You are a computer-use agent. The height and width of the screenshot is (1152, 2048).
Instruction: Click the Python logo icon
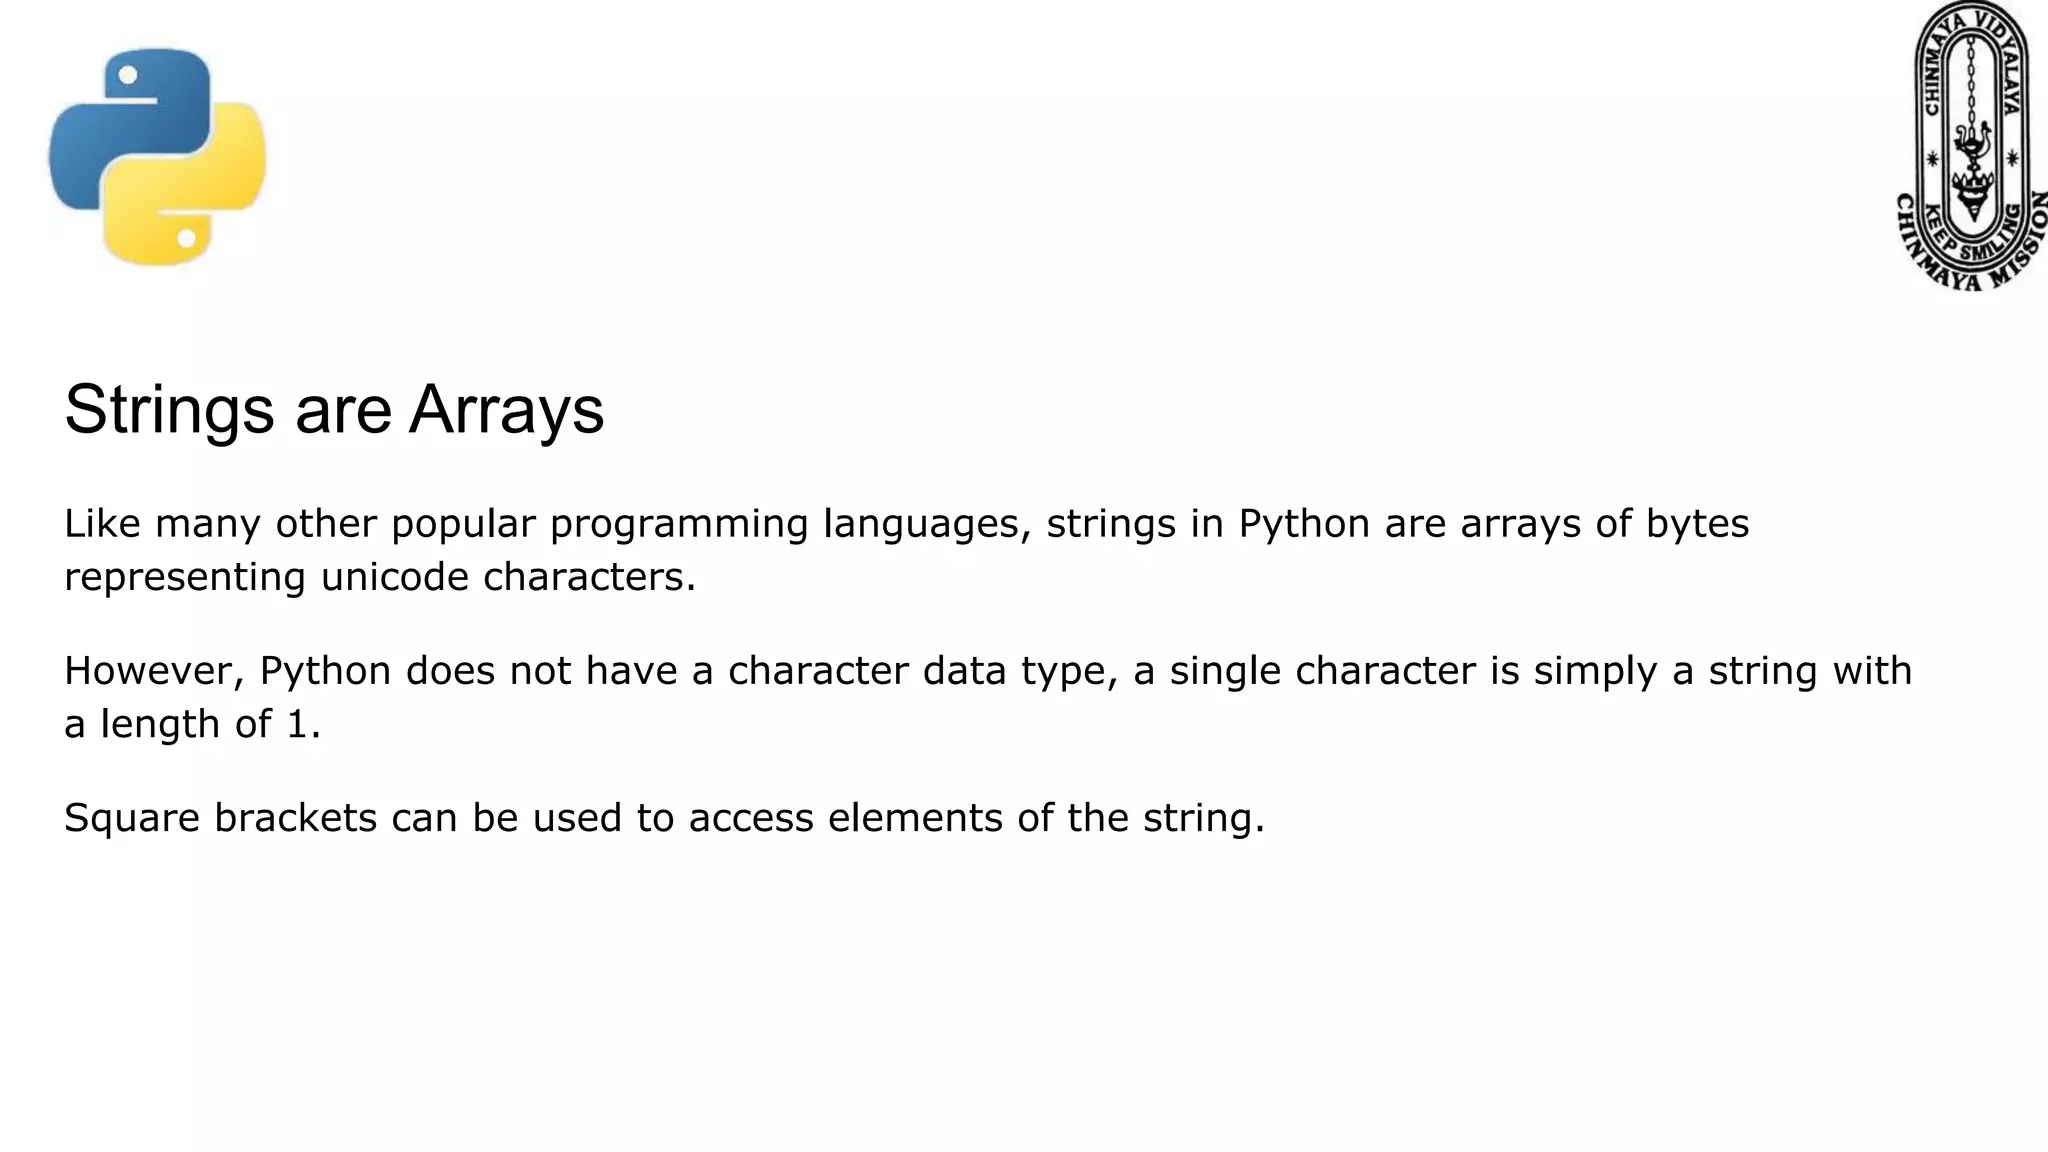point(157,157)
